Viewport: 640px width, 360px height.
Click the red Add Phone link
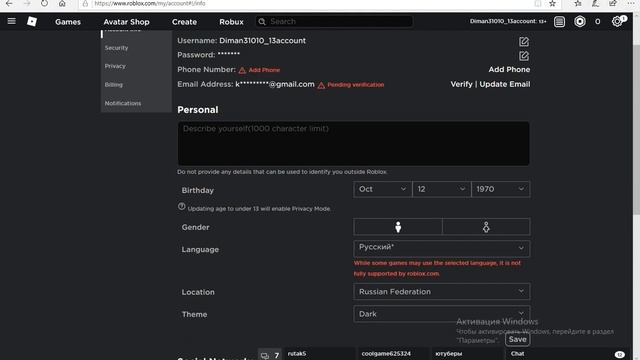tap(264, 70)
